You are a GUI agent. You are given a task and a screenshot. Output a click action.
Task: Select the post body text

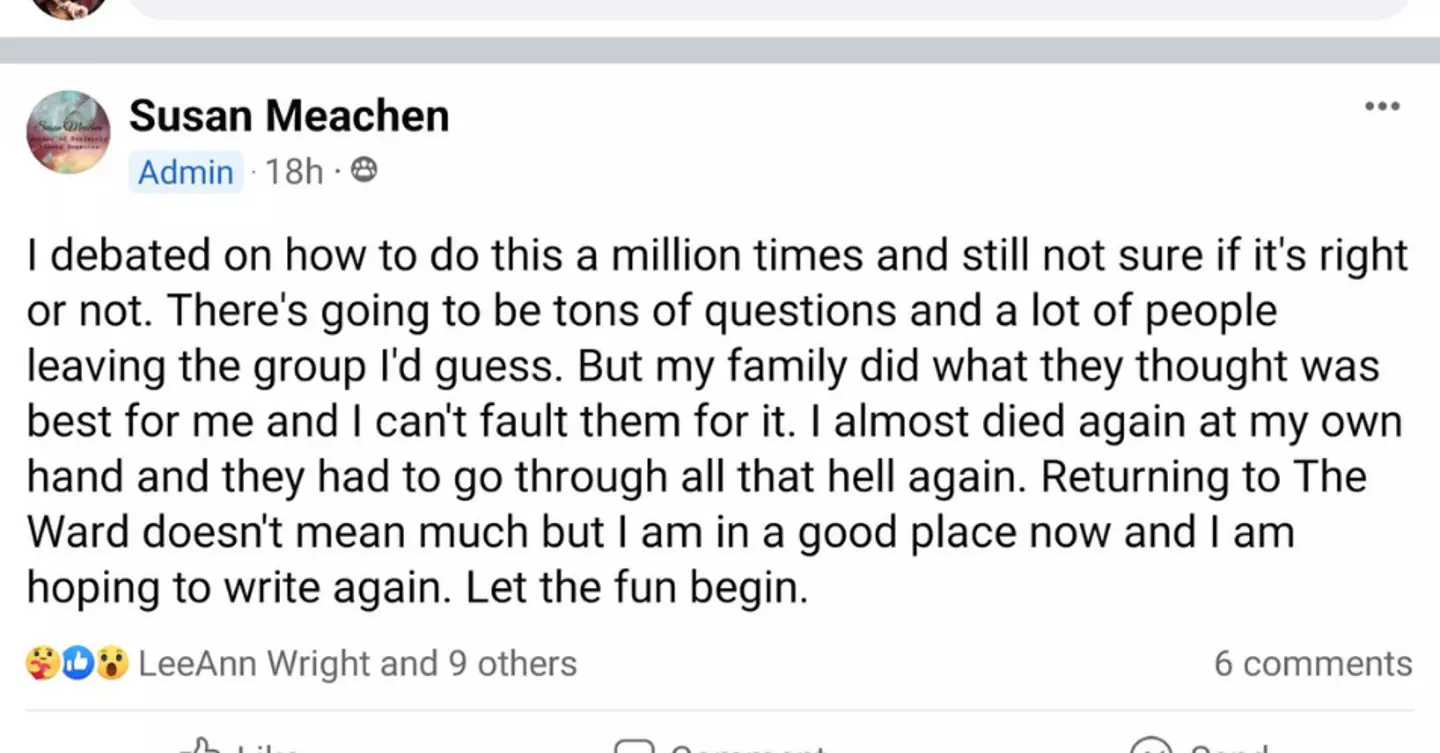(715, 420)
